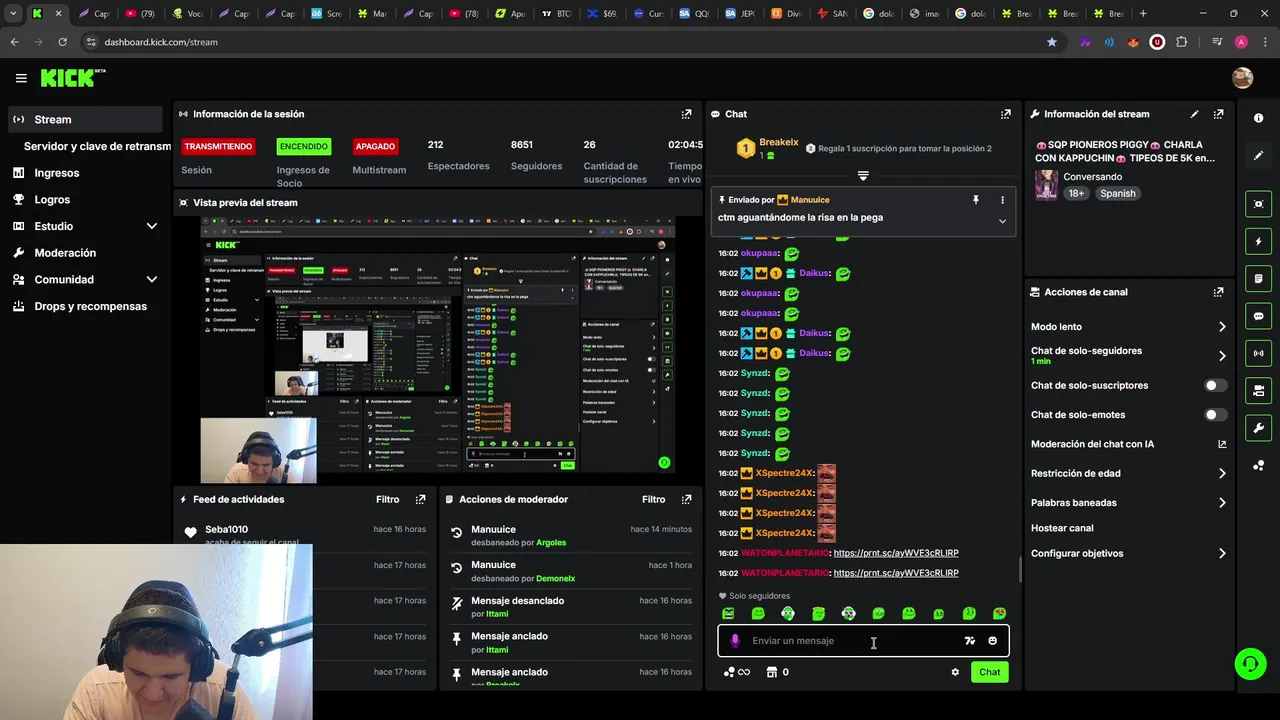Open Palabras baneadas options
Viewport: 1280px width, 720px height.
1128,502
